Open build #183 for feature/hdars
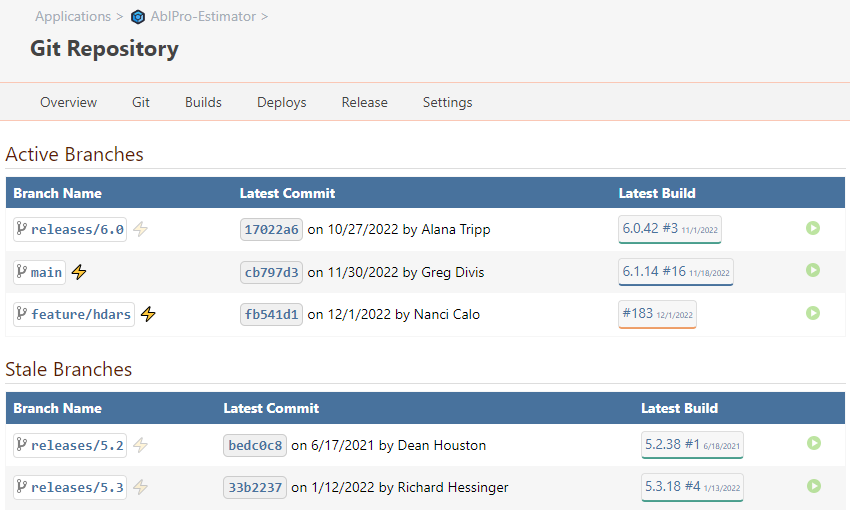 click(x=657, y=314)
